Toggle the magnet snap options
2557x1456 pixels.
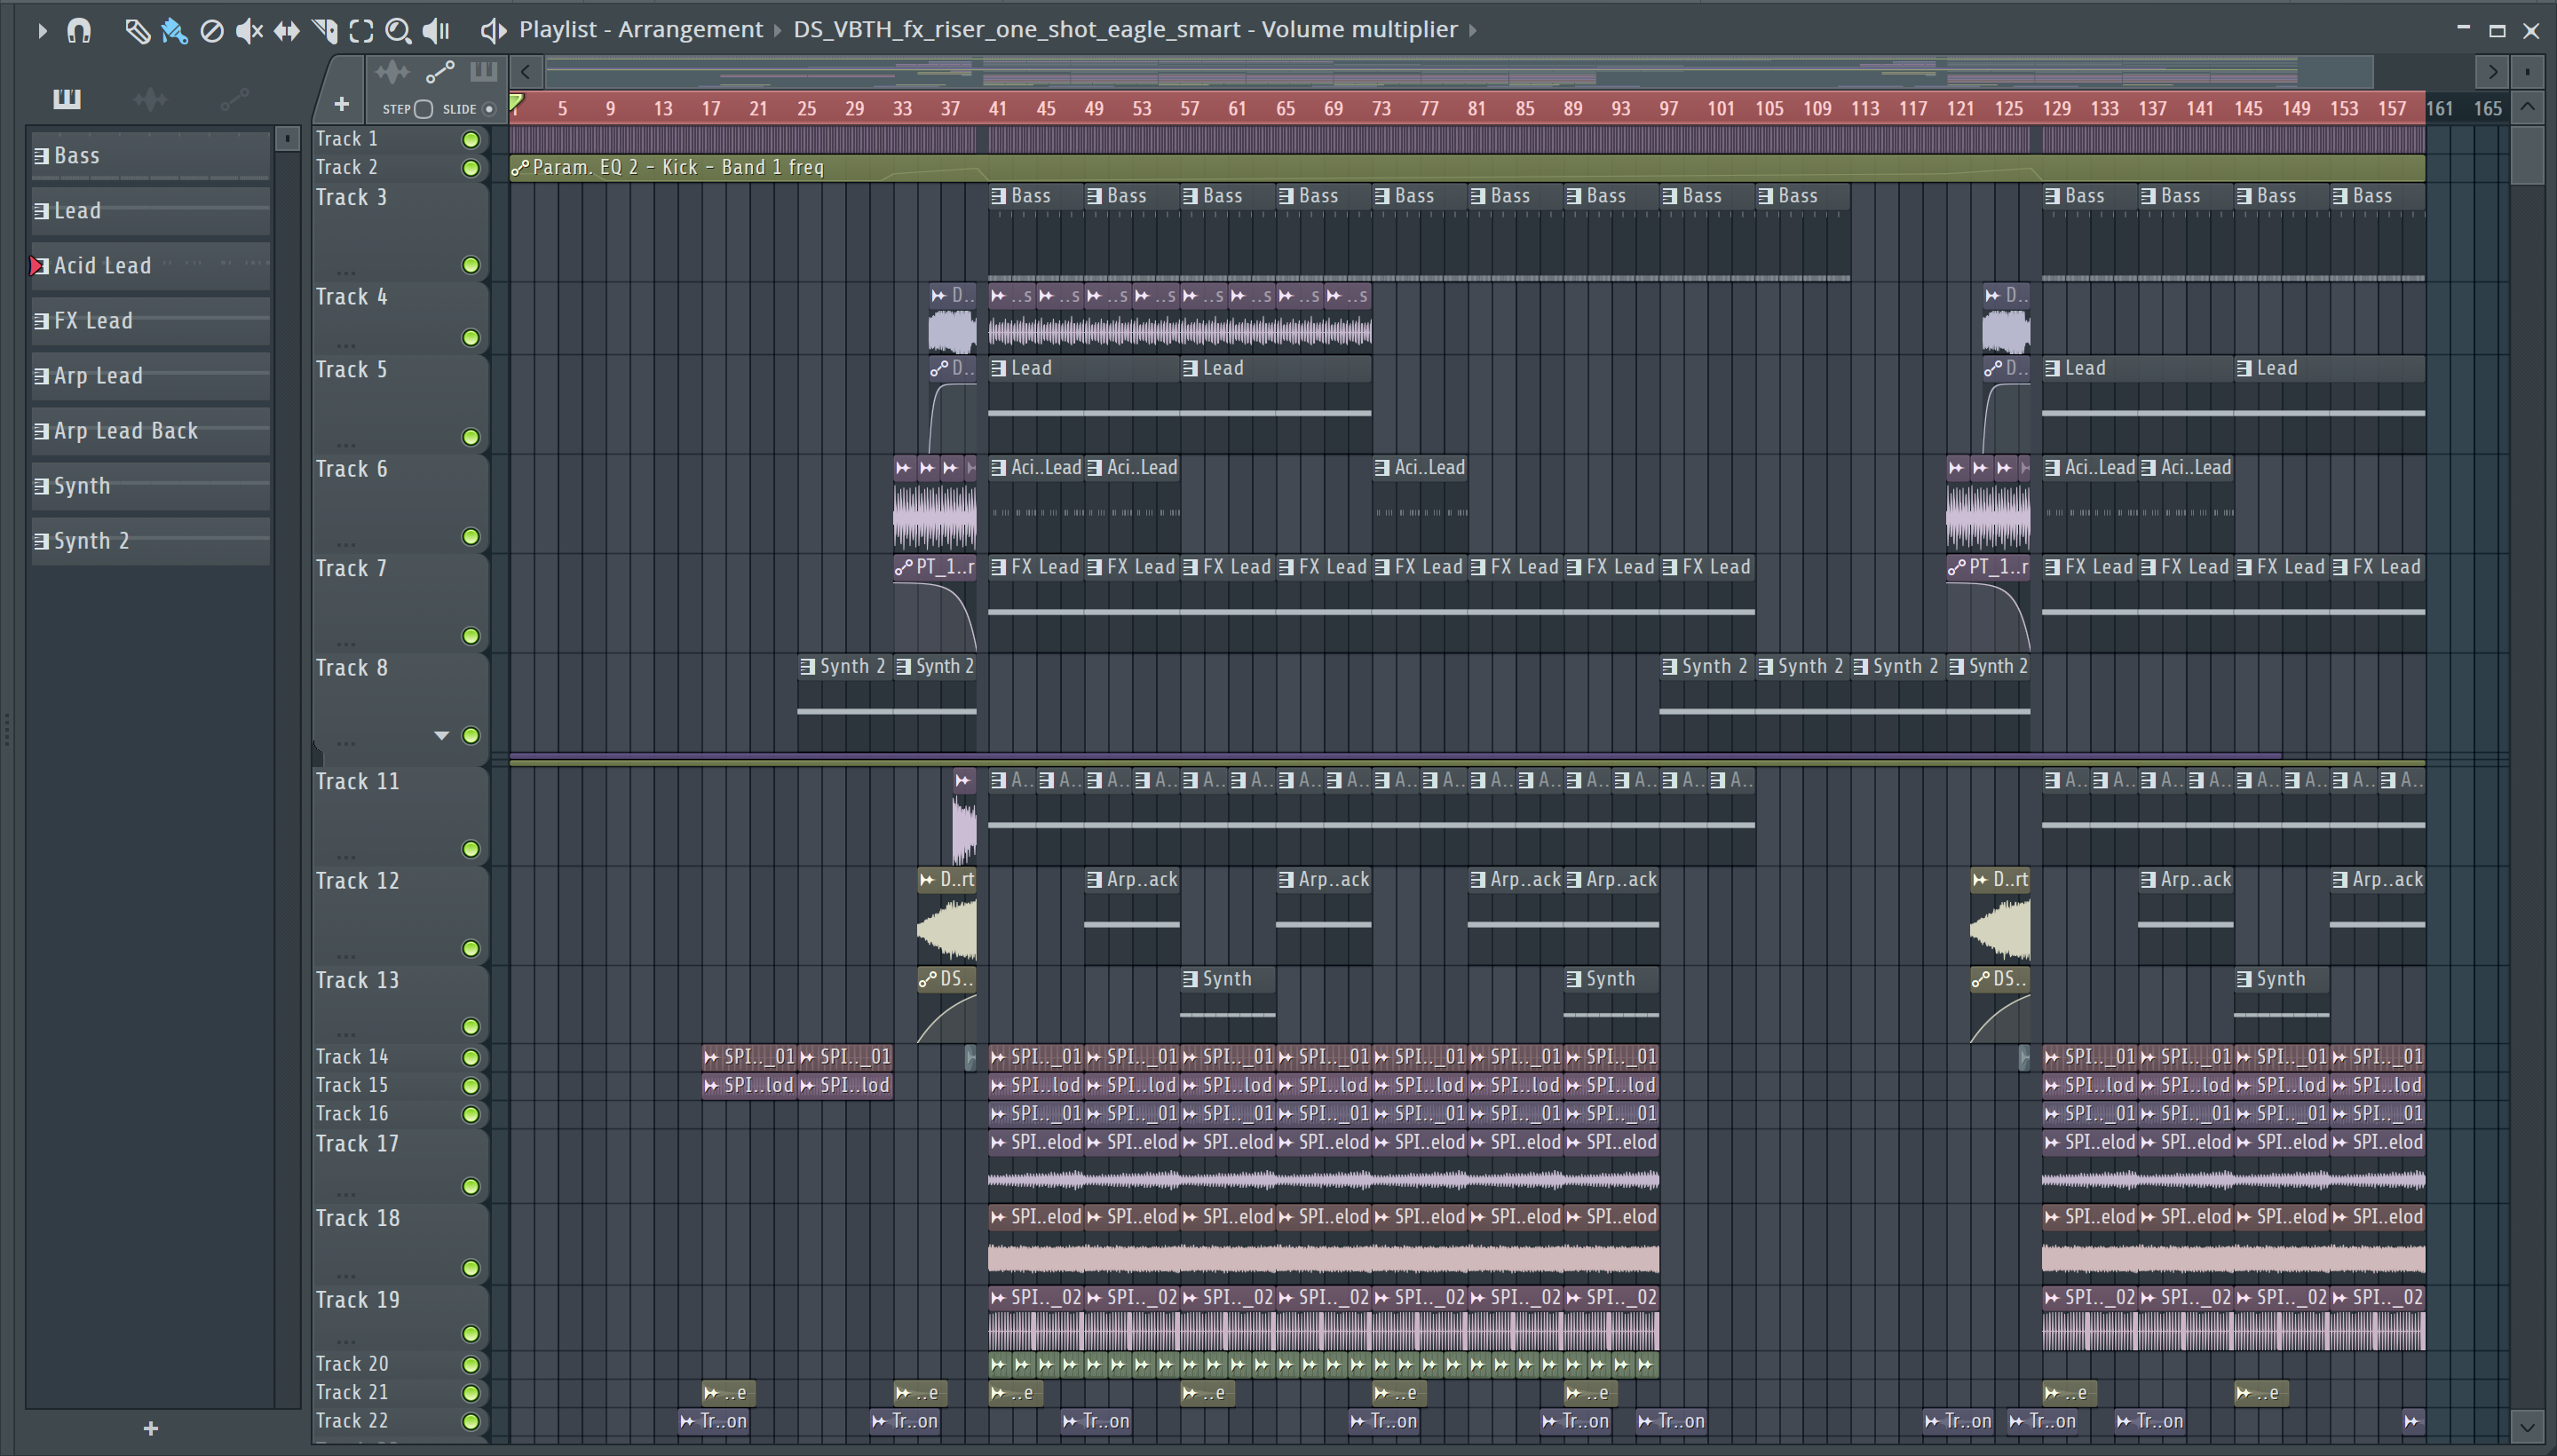click(x=79, y=31)
